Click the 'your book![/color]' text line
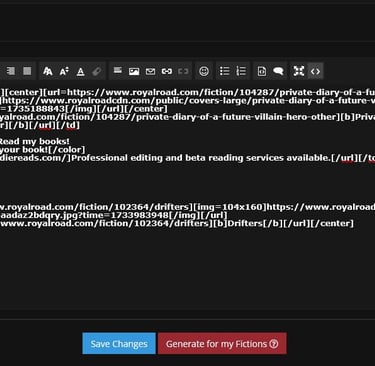 coord(42,150)
